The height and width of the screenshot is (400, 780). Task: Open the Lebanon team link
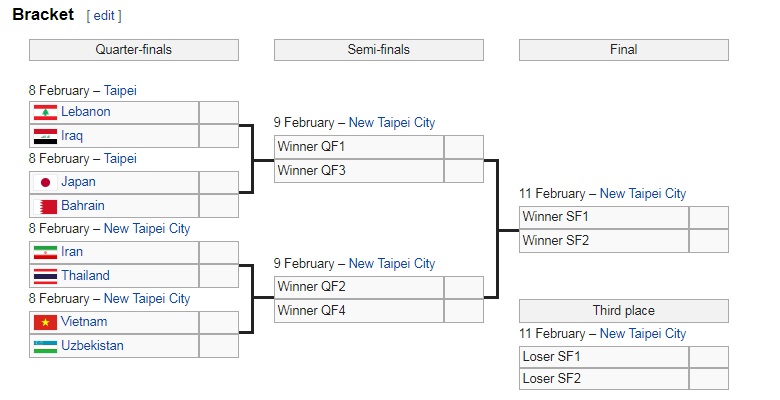(x=86, y=111)
